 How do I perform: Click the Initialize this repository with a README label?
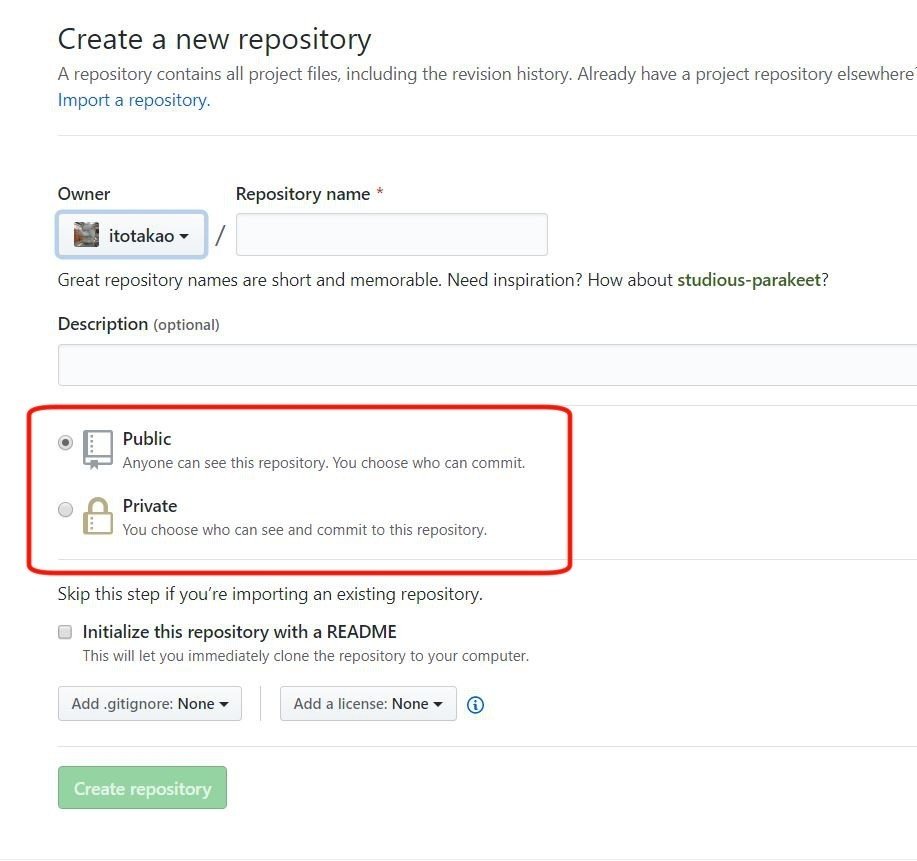point(240,632)
